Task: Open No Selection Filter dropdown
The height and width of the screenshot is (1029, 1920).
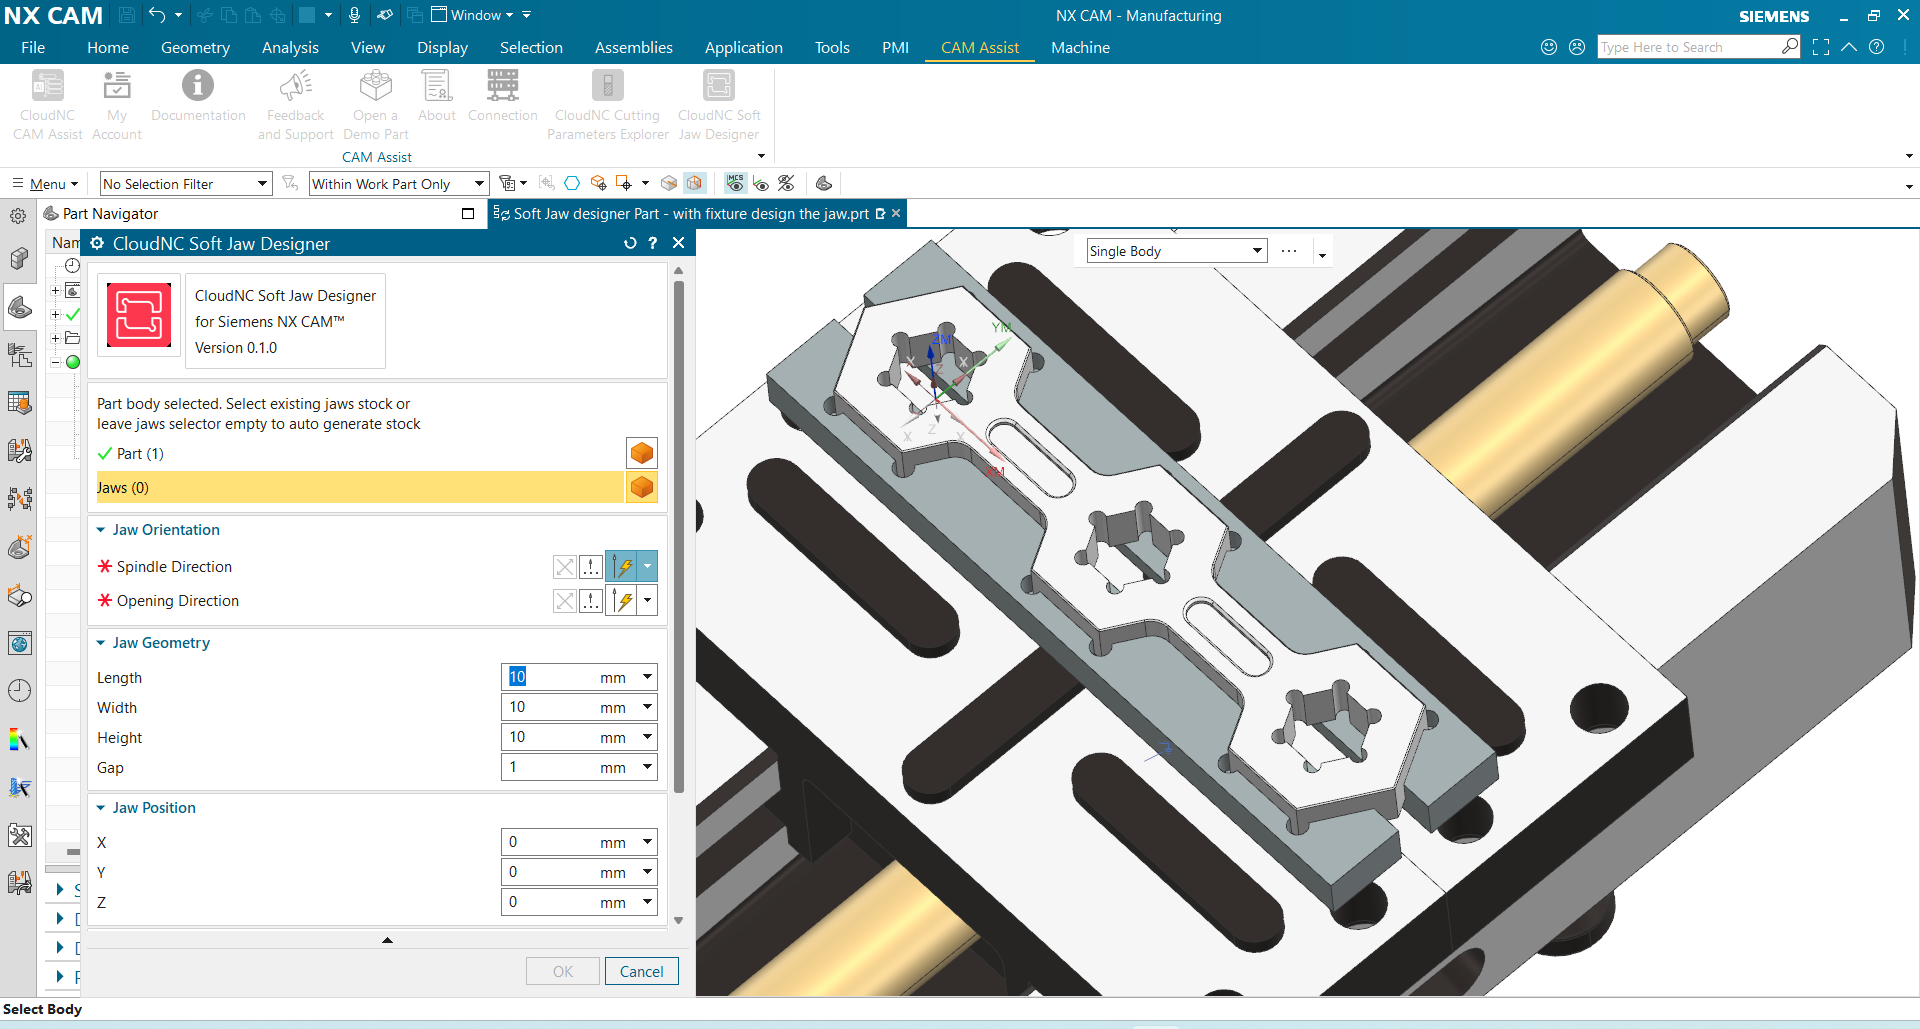Action: pyautogui.click(x=186, y=184)
